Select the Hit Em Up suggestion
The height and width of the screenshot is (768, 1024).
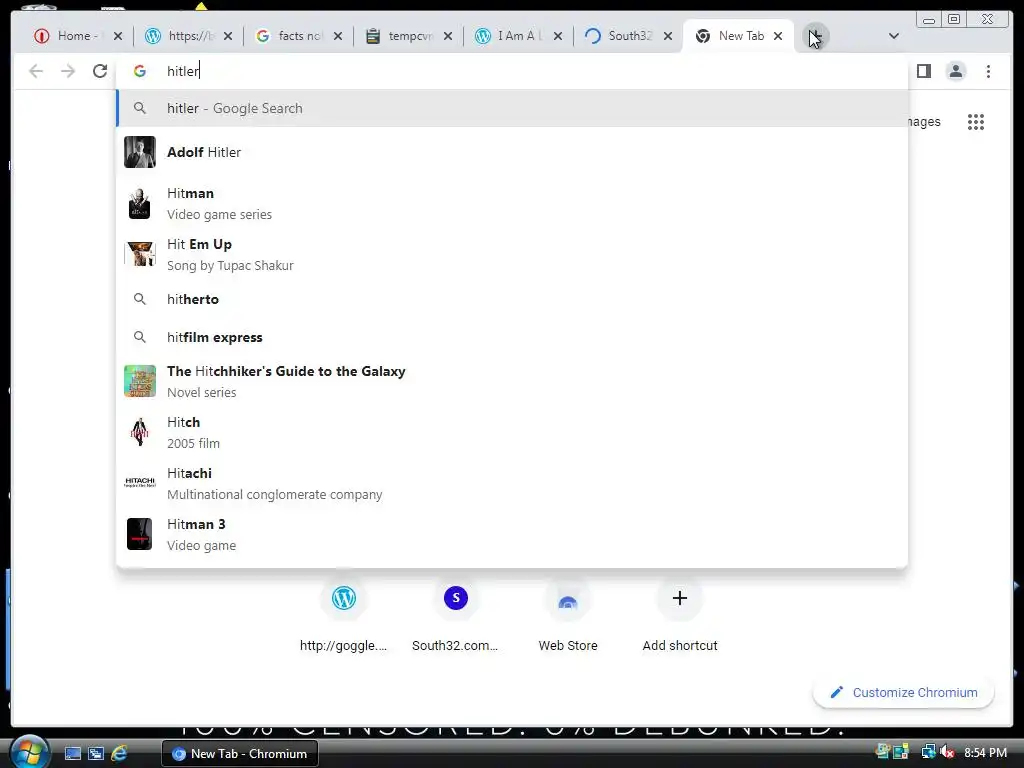(512, 255)
